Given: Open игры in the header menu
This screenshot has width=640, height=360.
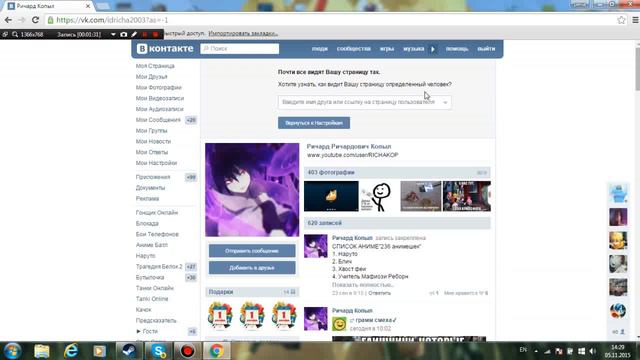Looking at the screenshot, I should pos(387,49).
